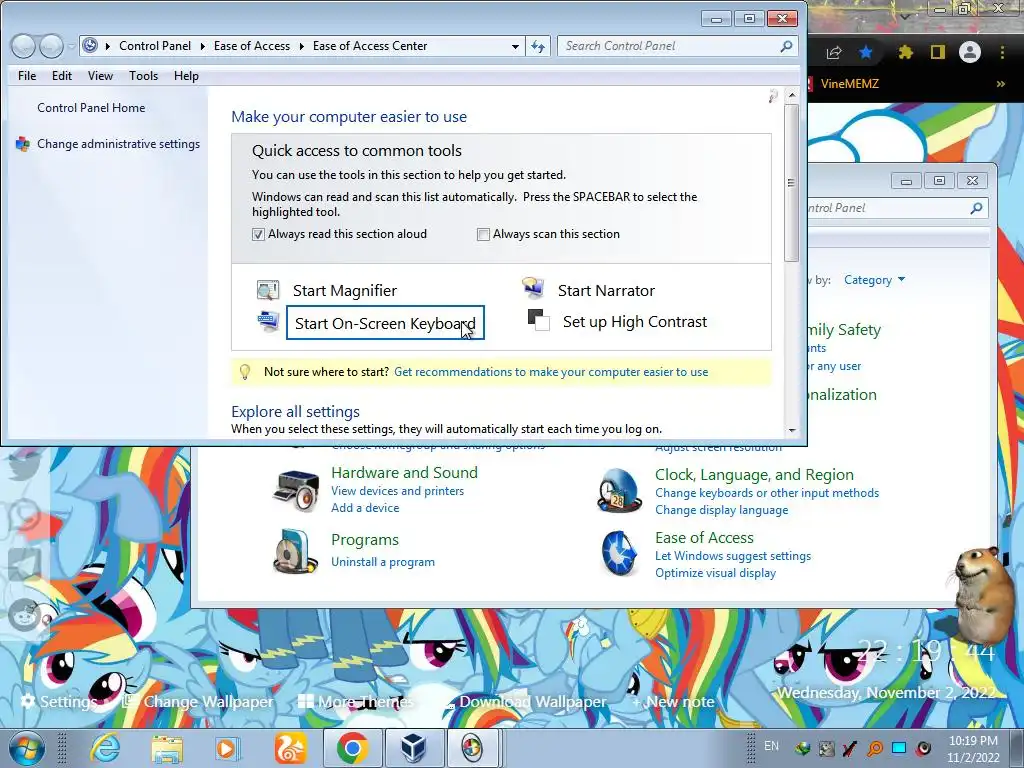The width and height of the screenshot is (1024, 768).
Task: Click the Ease of Access vertical scrollbar thumb
Action: pos(791,183)
